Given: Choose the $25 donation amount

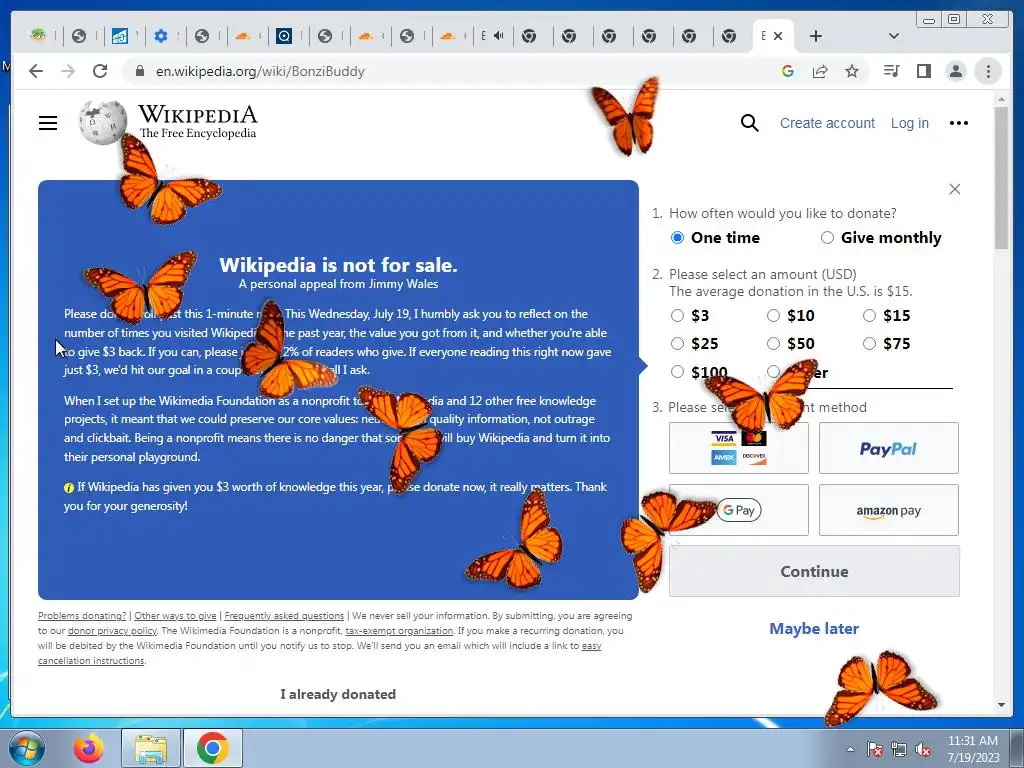Looking at the screenshot, I should point(677,344).
